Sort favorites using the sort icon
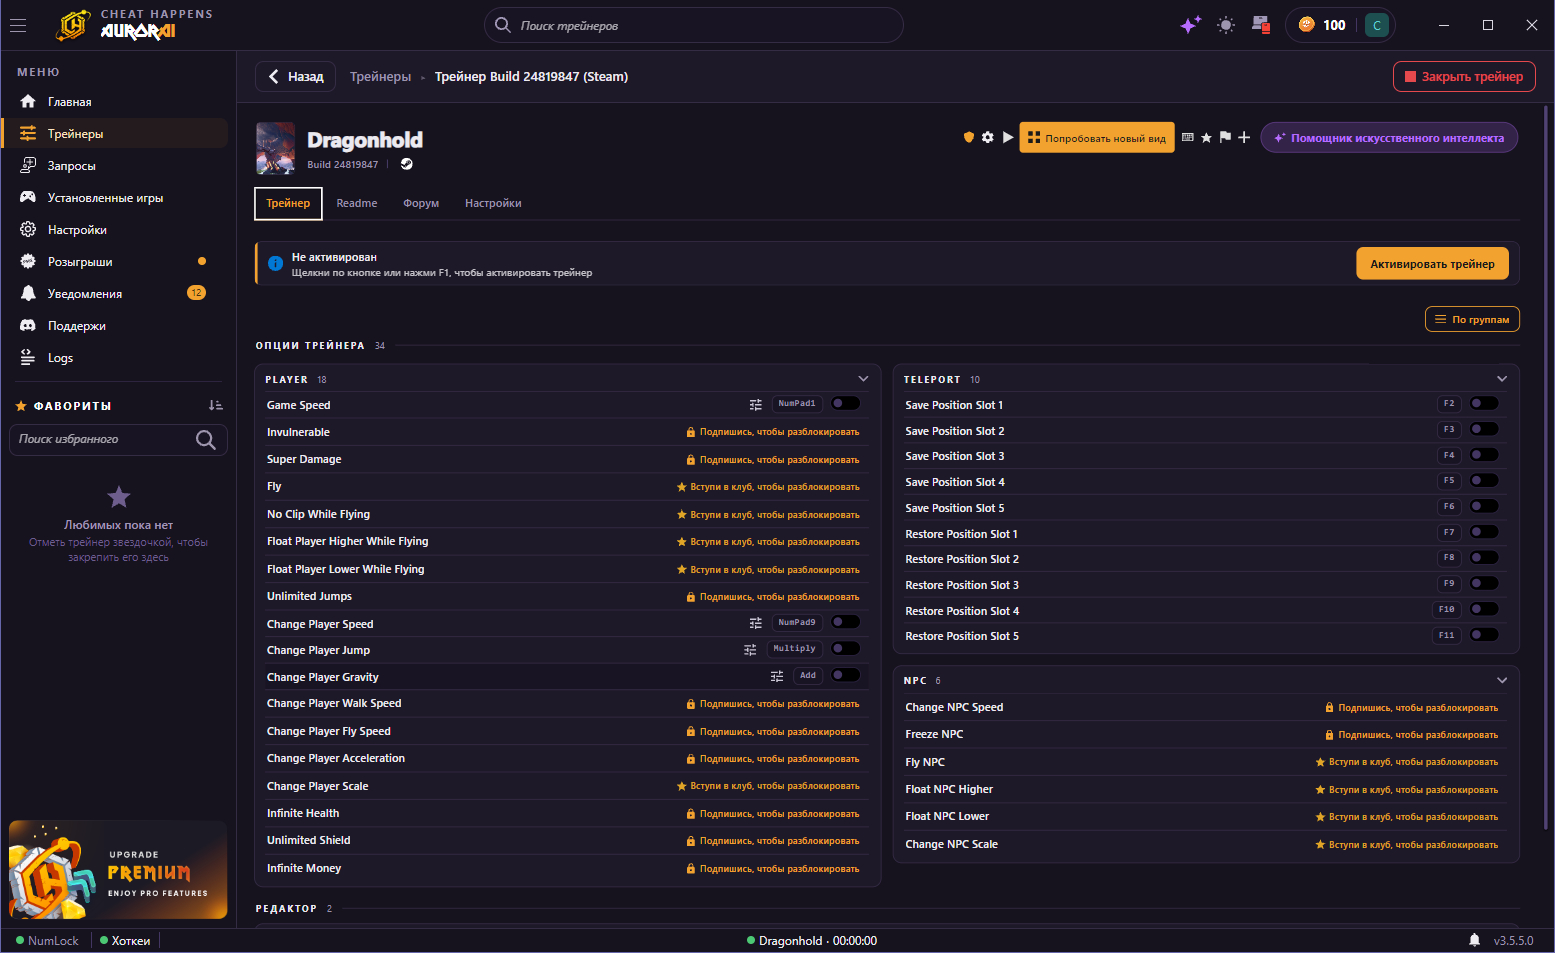This screenshot has height=953, width=1555. coord(215,405)
